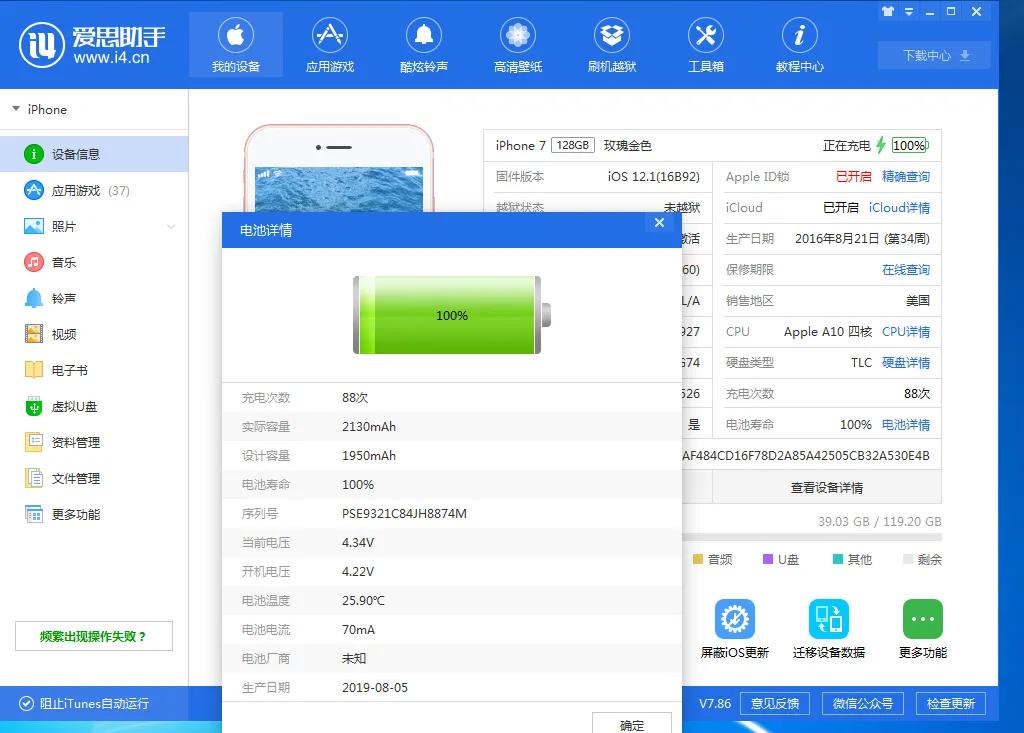
Task: Click the yellow 音频 storage swatch
Action: click(x=700, y=560)
